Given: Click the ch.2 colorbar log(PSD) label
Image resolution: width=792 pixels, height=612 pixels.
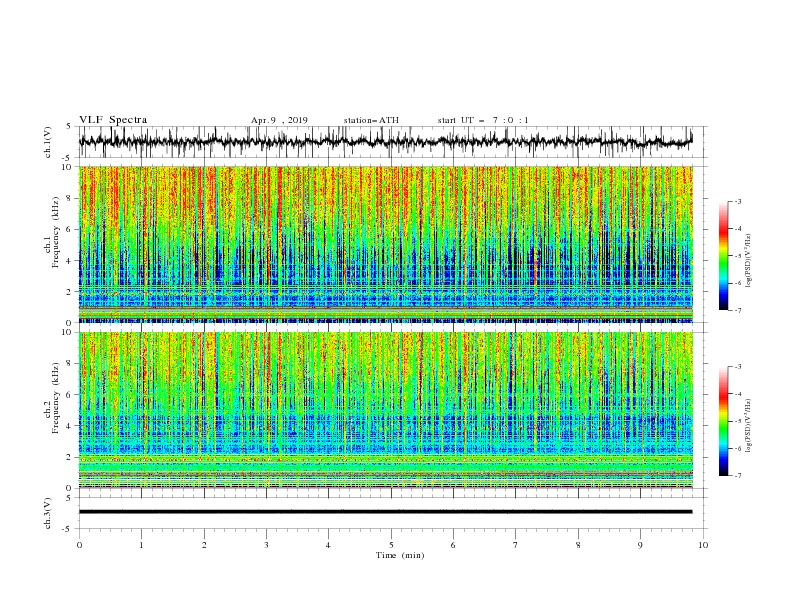Looking at the screenshot, I should click(x=749, y=425).
